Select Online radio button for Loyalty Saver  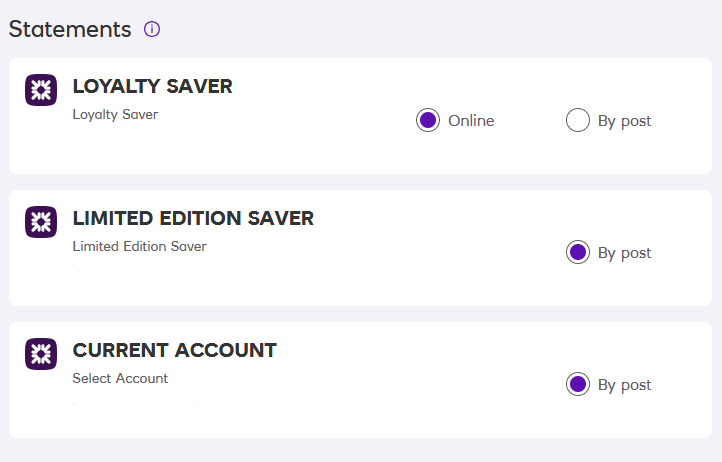tap(427, 121)
